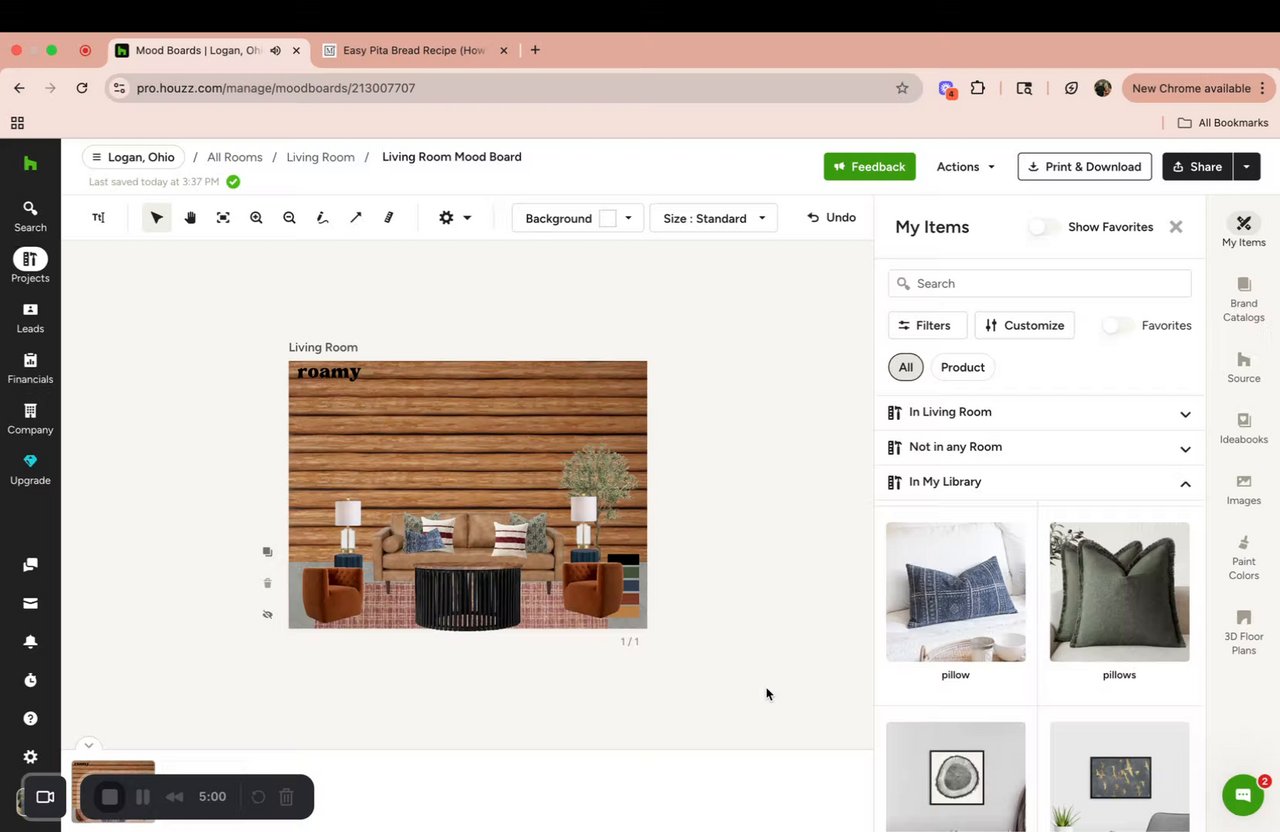This screenshot has height=832, width=1280.
Task: Open the Paint Colors panel
Action: coord(1243,557)
